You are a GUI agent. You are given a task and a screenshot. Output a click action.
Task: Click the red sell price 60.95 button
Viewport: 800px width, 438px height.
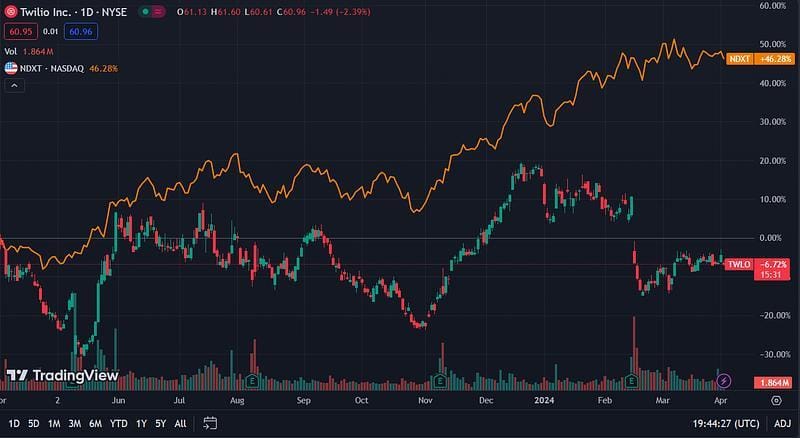click(20, 31)
